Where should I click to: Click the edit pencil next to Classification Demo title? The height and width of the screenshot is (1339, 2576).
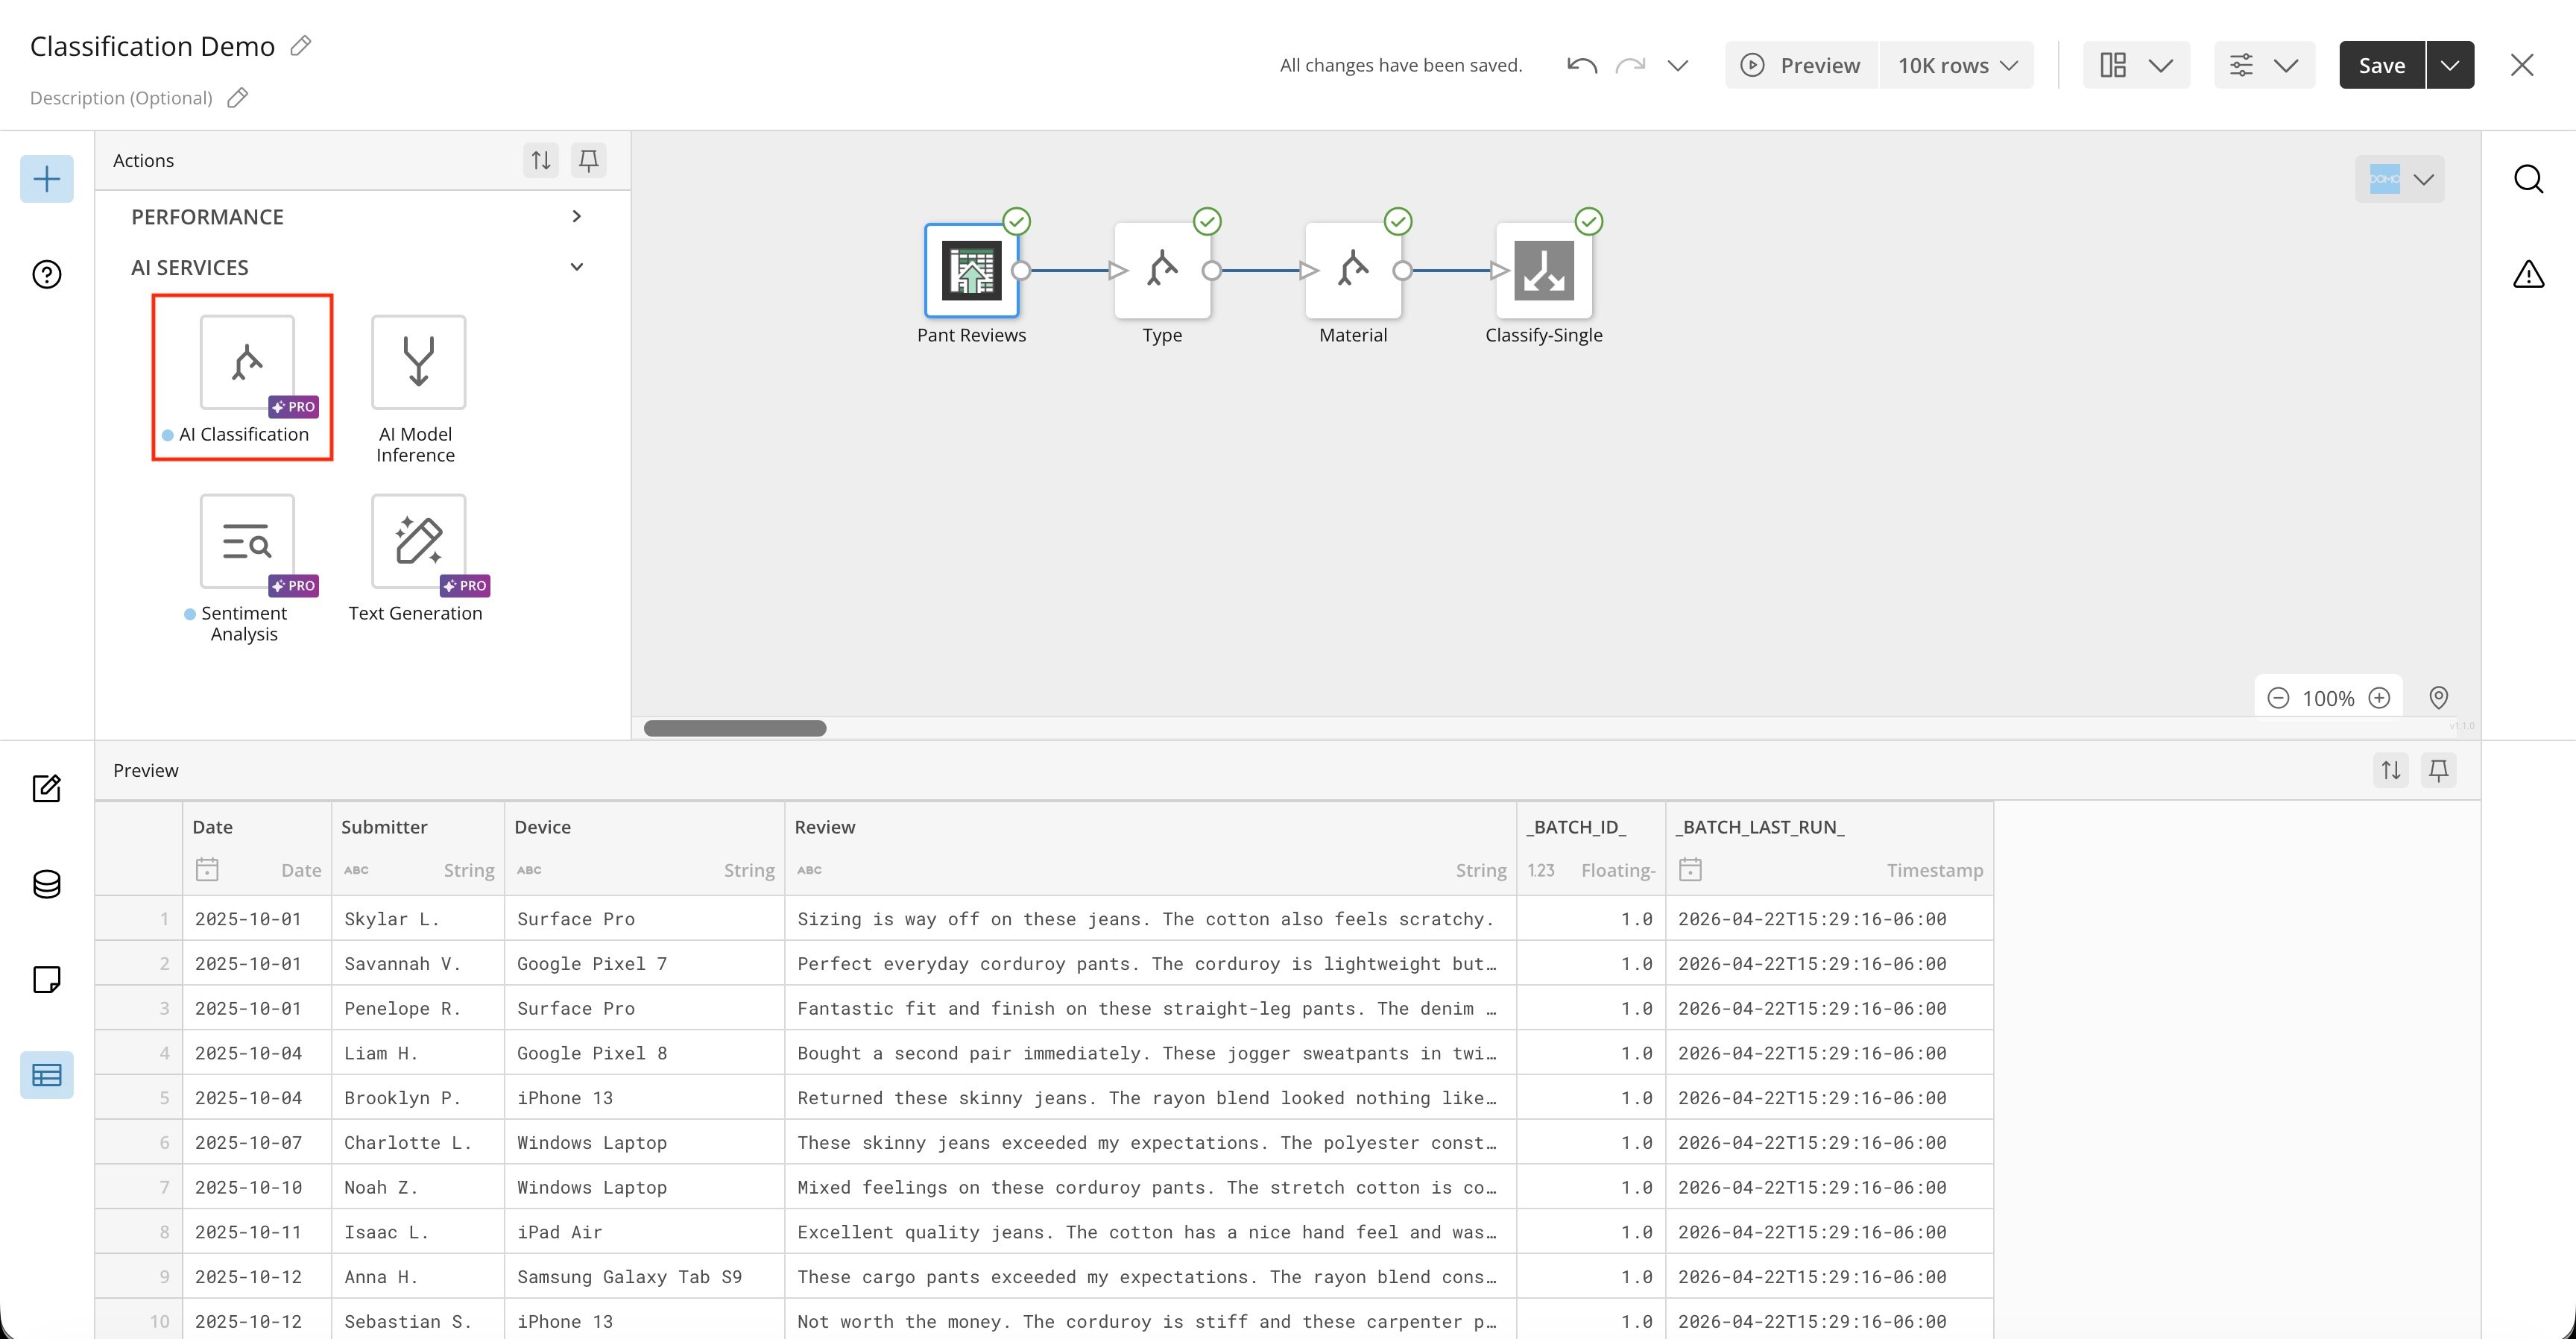[x=301, y=46]
